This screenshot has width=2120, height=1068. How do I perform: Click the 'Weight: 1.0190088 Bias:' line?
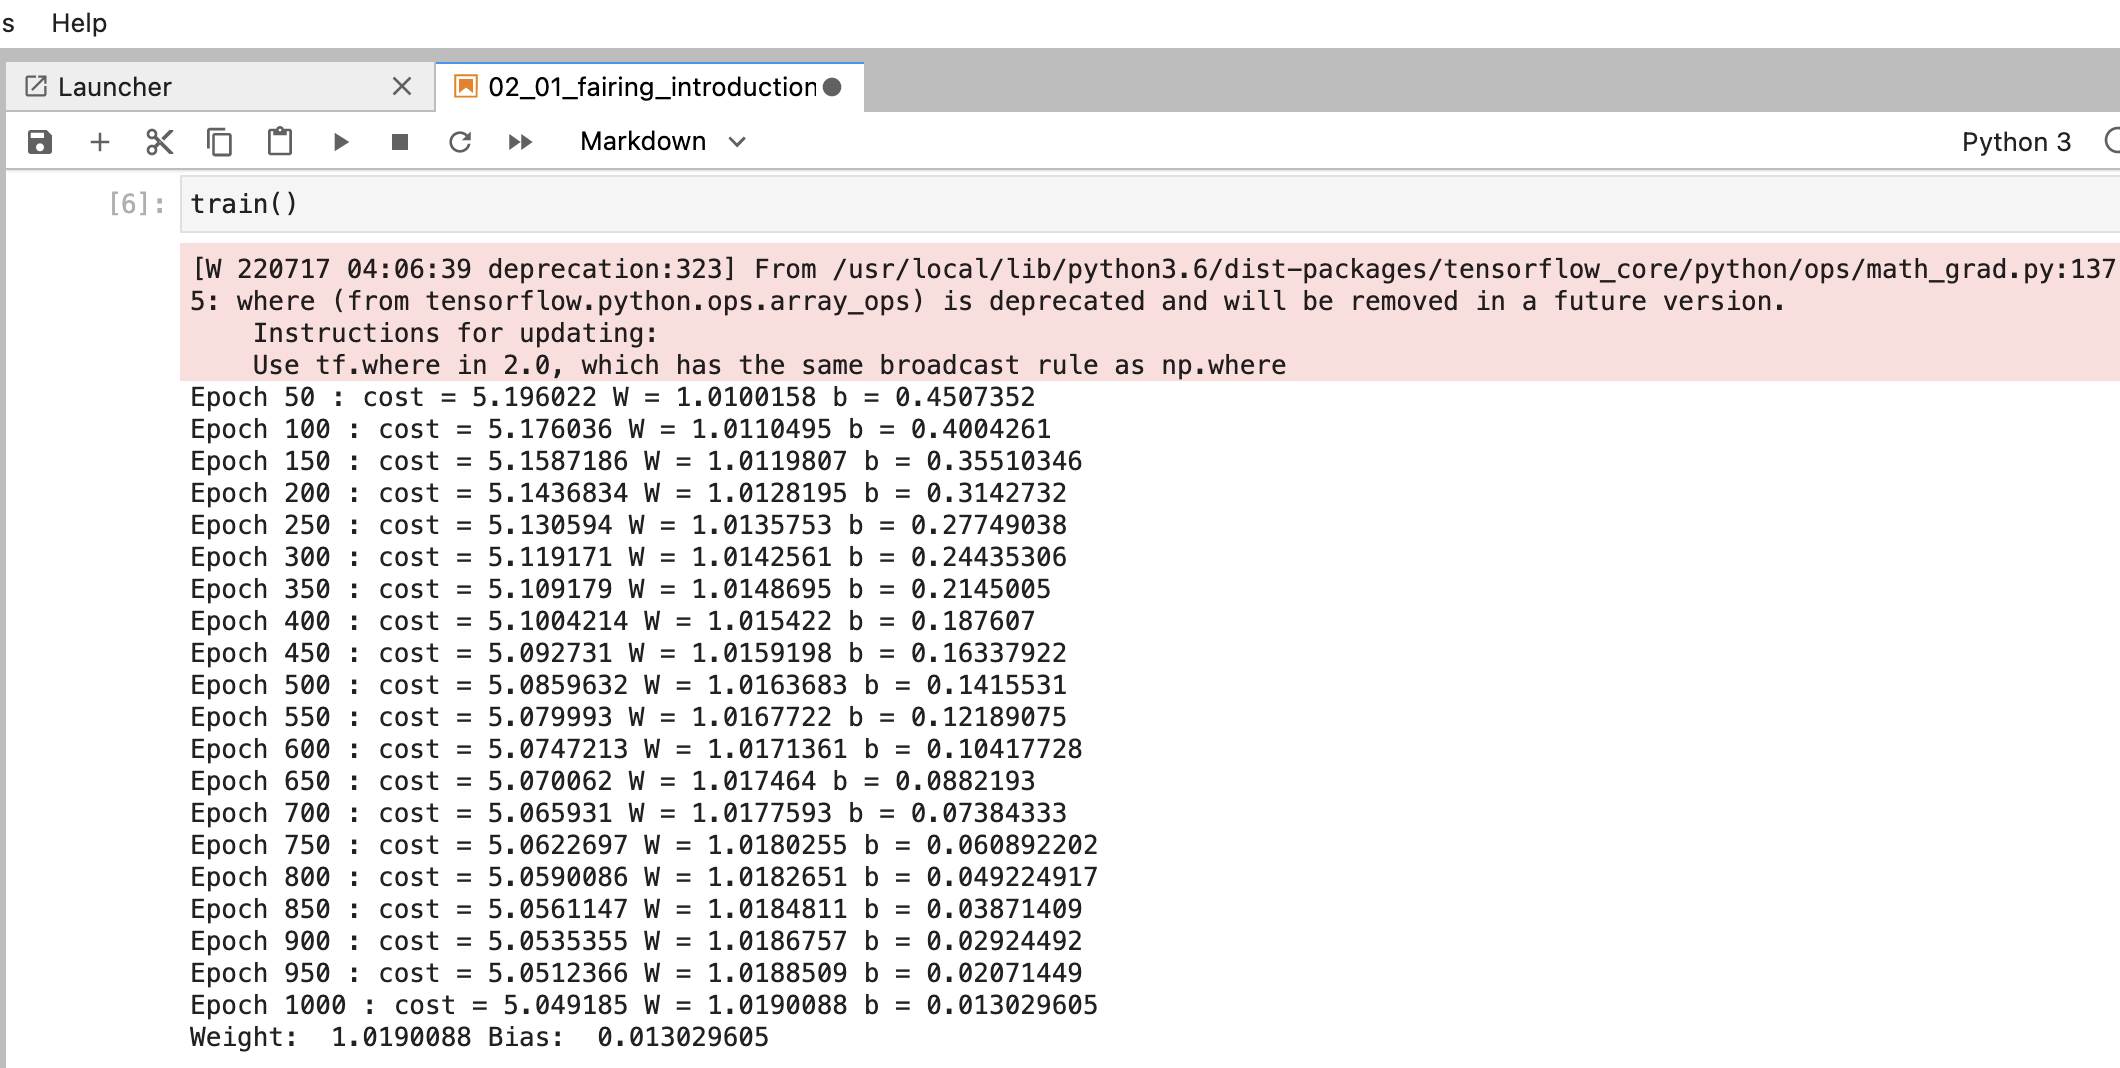[479, 1037]
